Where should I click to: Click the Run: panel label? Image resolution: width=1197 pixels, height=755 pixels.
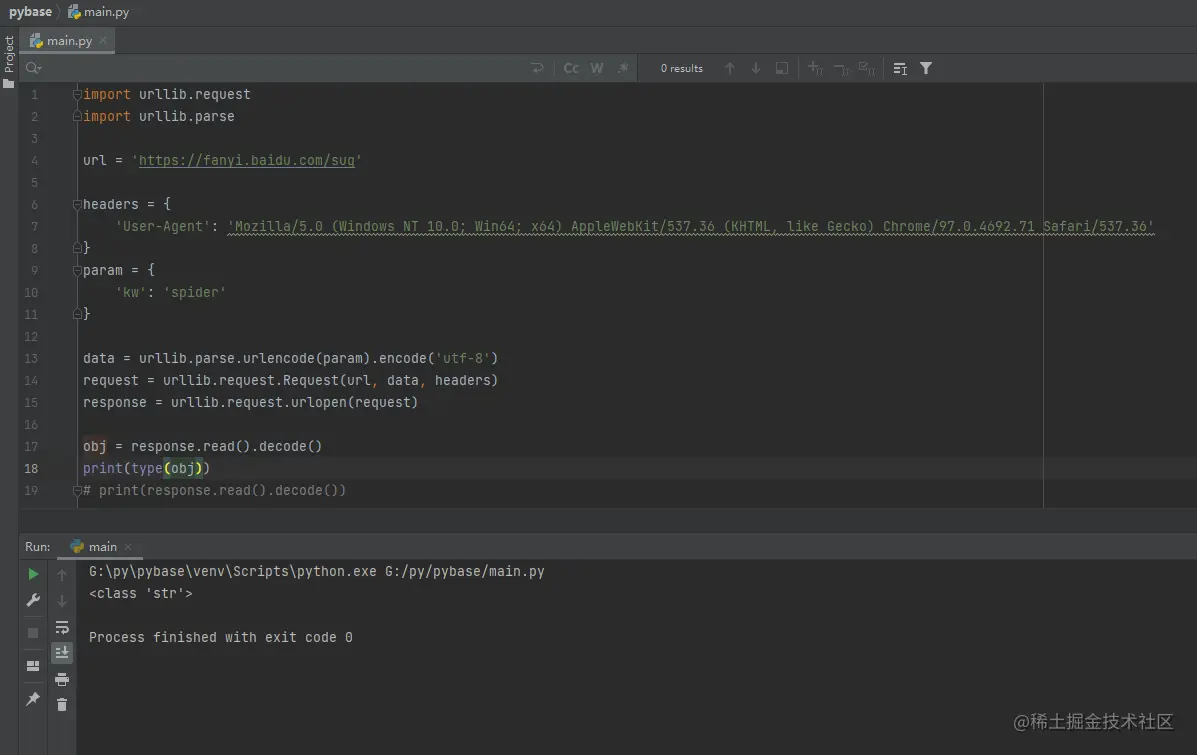point(37,547)
